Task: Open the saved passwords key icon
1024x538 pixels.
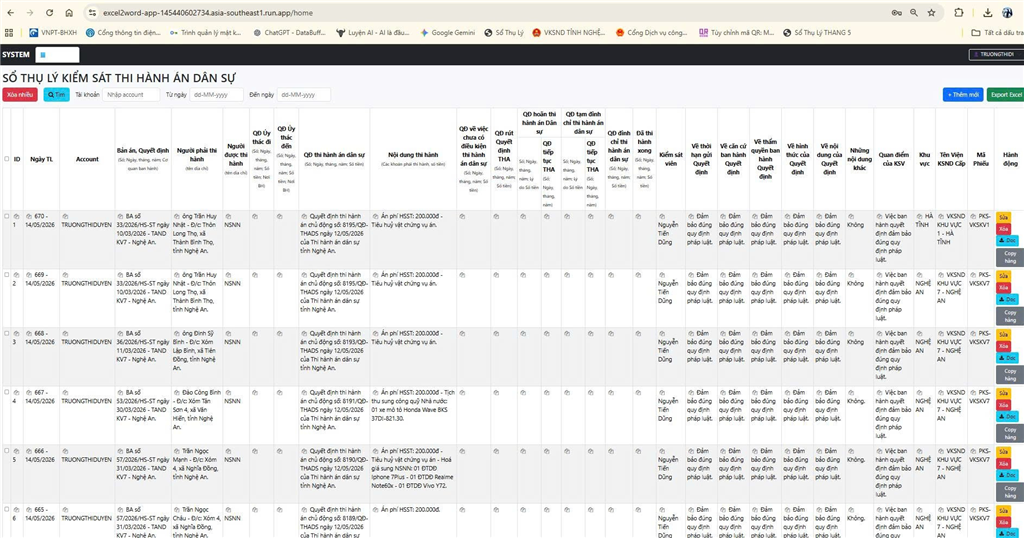Action: click(x=897, y=12)
